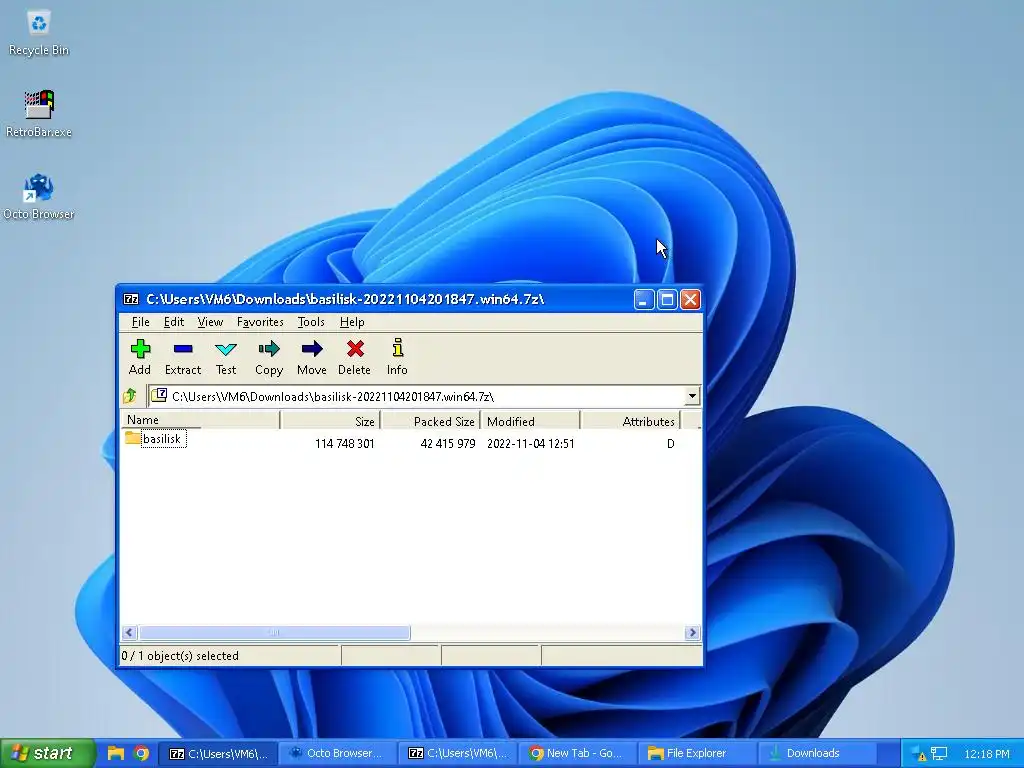Click the 114 748 301 size value
This screenshot has width=1024, height=768.
click(345, 443)
